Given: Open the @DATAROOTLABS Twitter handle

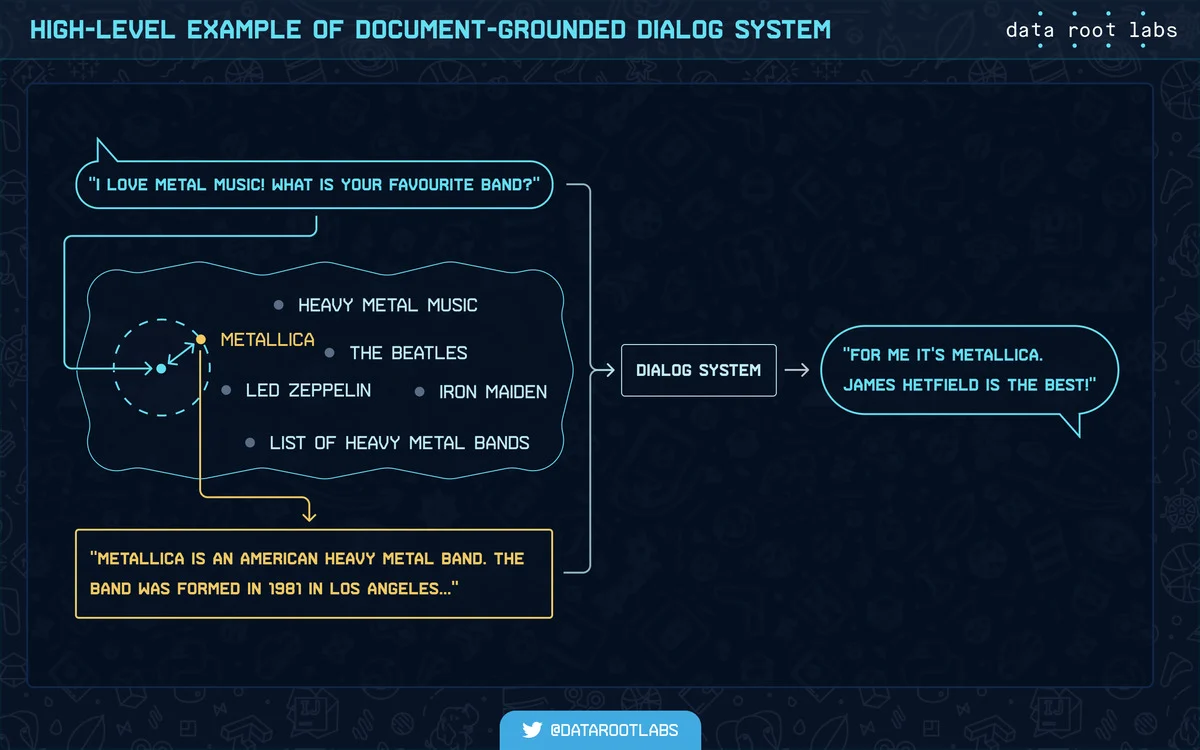Looking at the screenshot, I should [x=614, y=730].
